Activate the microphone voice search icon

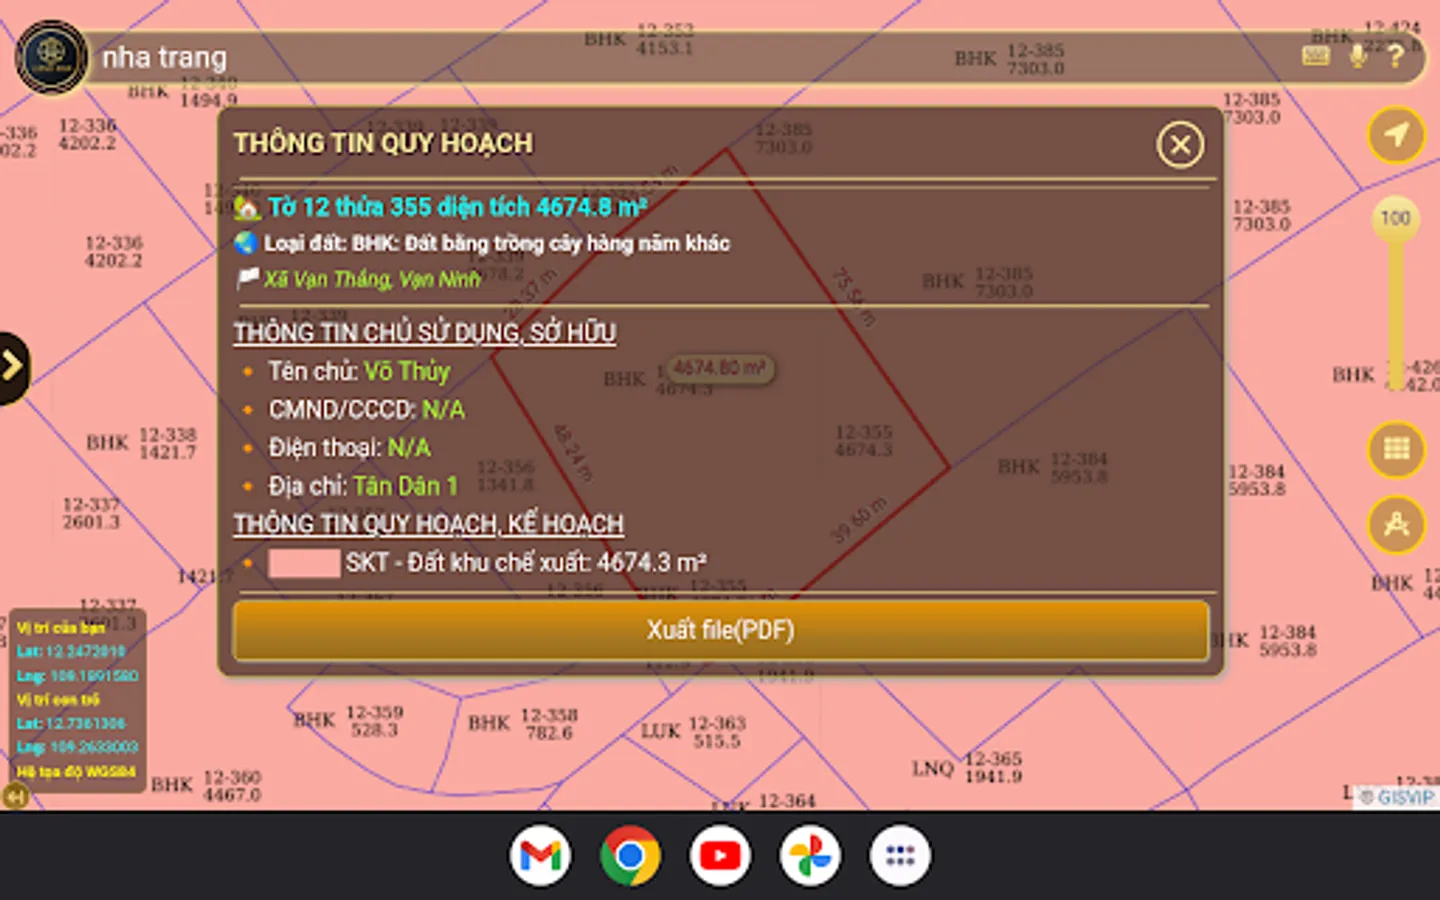1357,56
